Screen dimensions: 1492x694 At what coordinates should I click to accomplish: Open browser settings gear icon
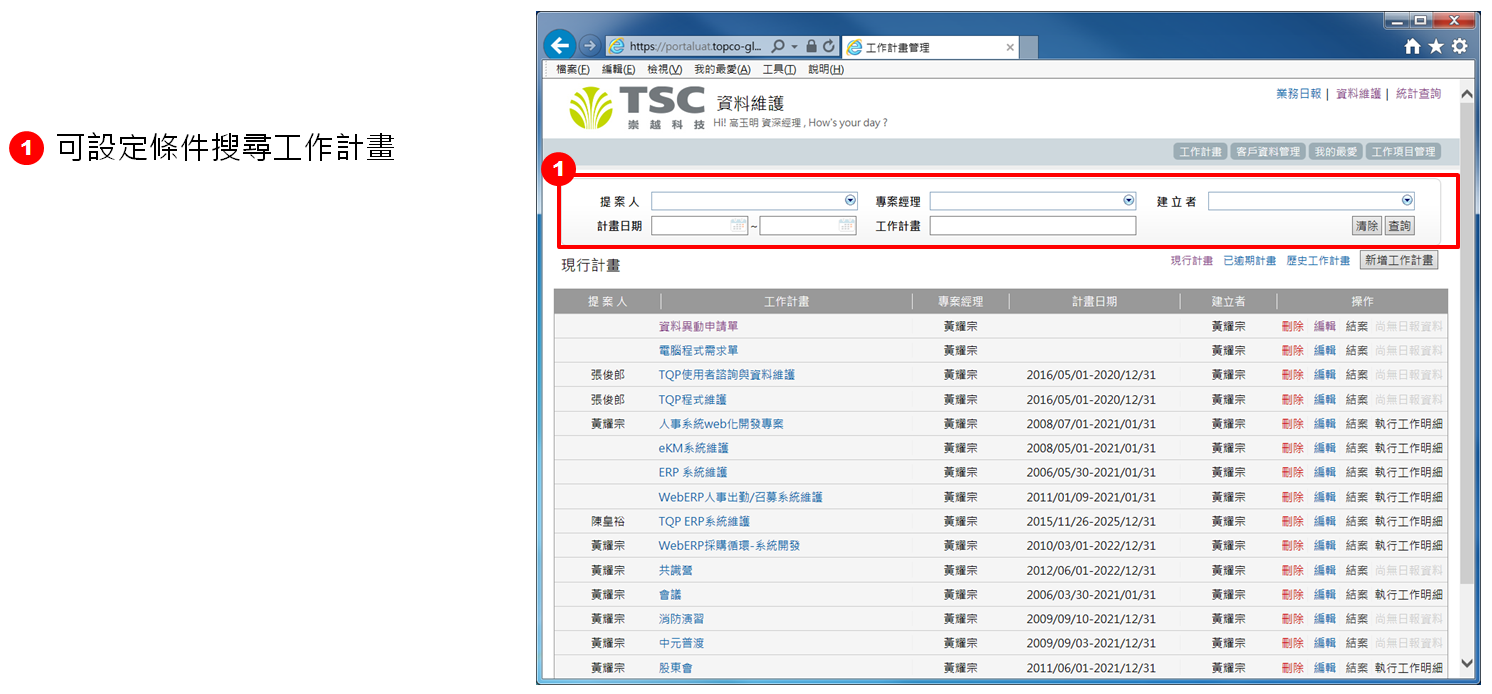coord(1459,47)
